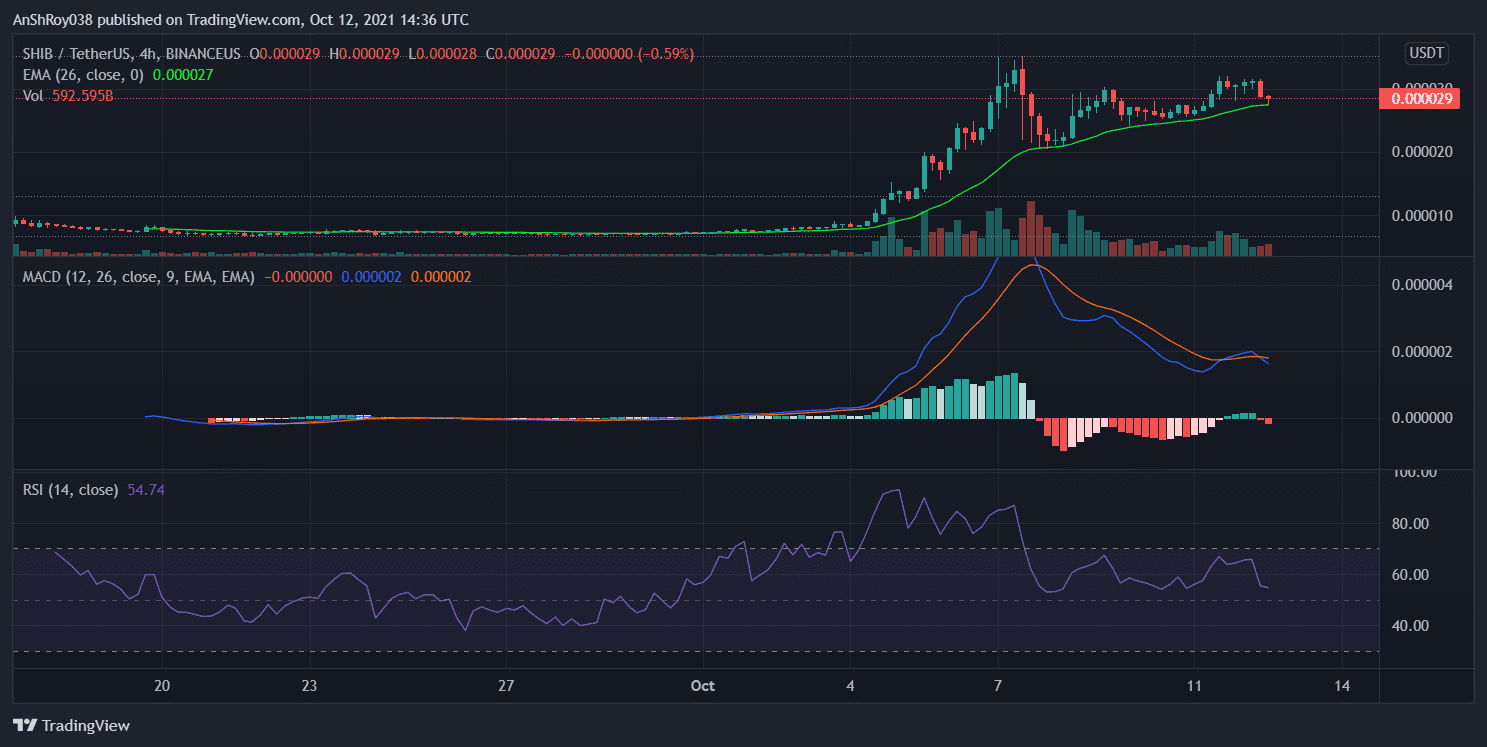Click the Oct label on time axis
Screen dimensions: 1487x747
701,686
